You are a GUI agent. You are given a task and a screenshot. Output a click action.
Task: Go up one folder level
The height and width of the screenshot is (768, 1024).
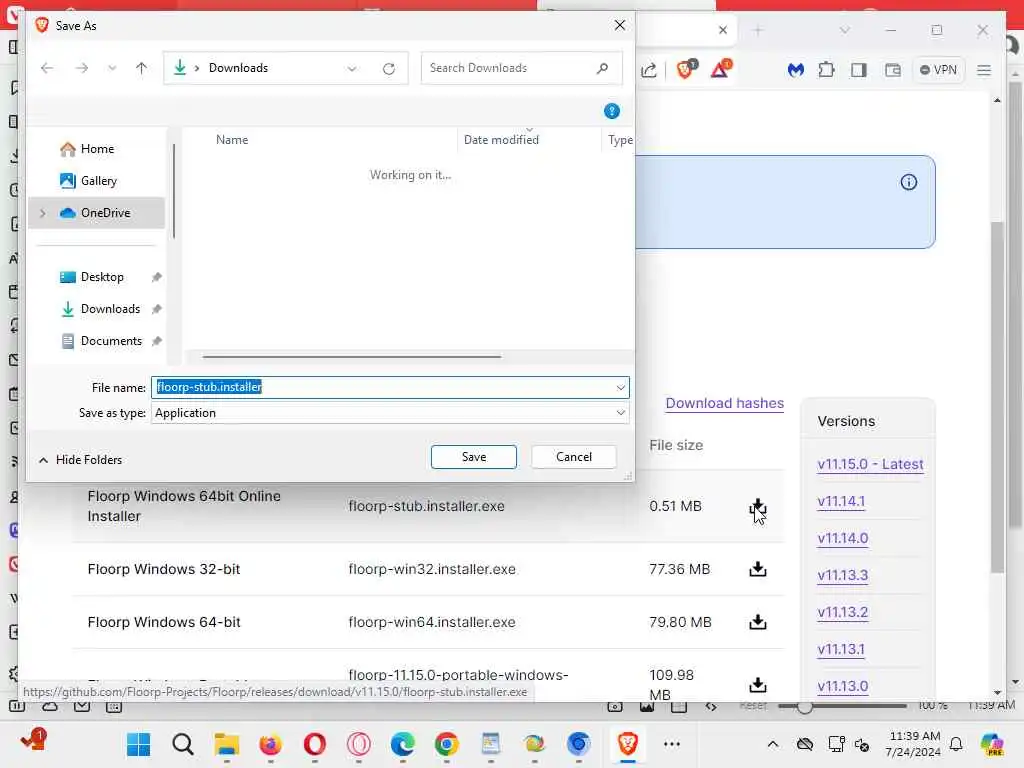tap(142, 68)
